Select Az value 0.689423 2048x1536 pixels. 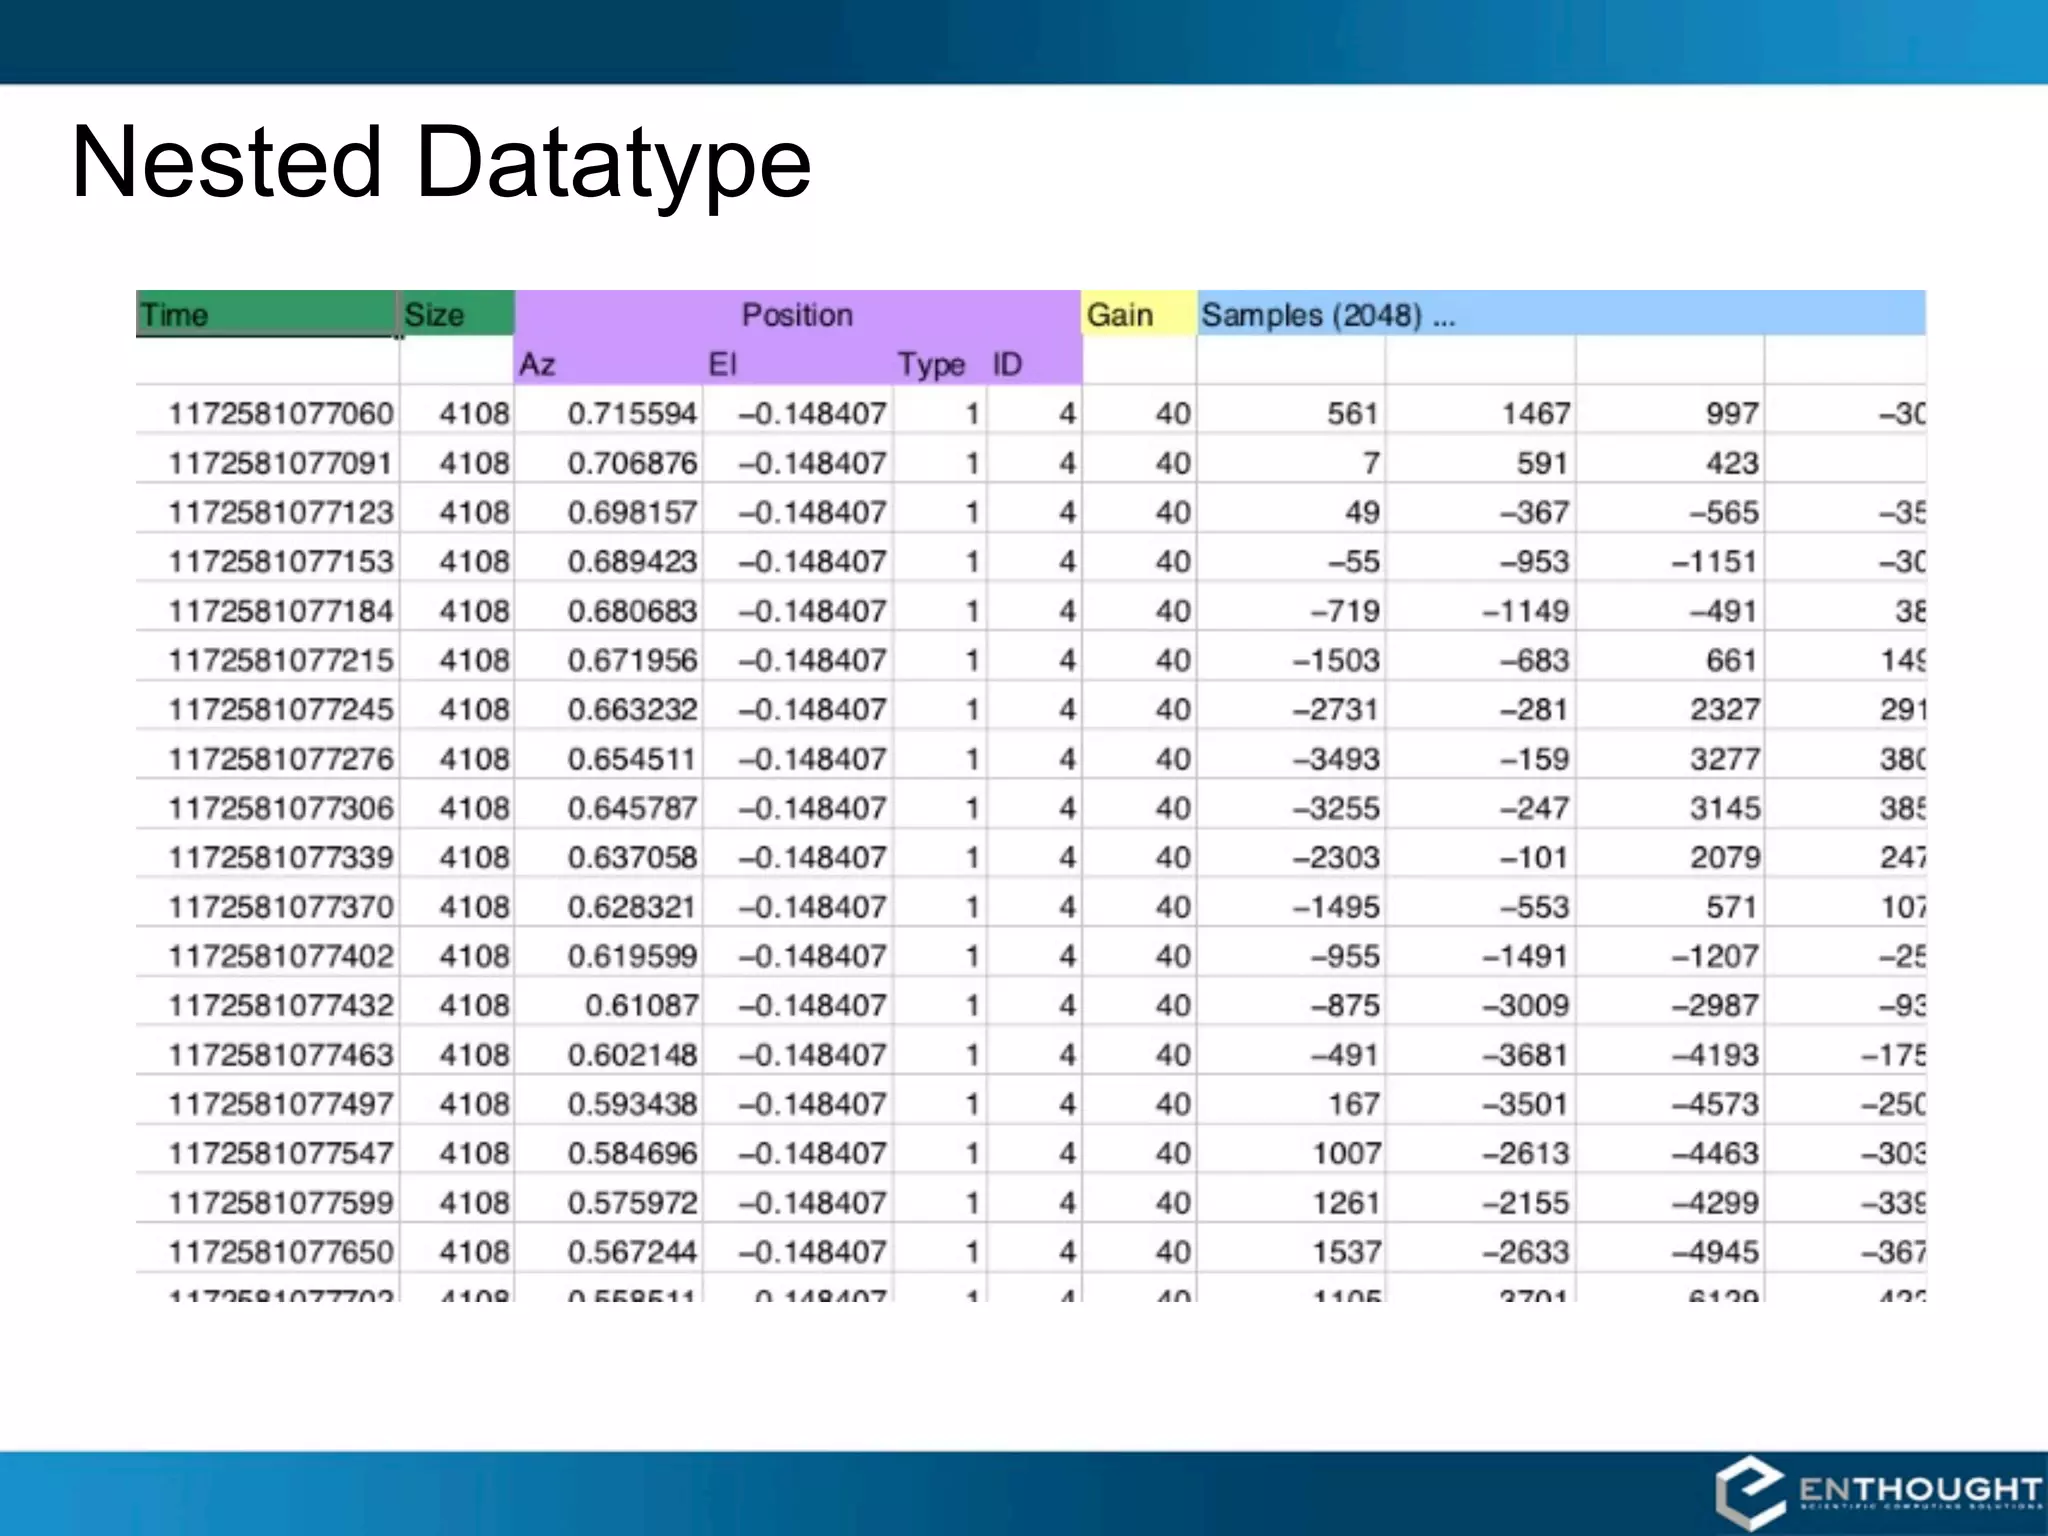[x=632, y=561]
